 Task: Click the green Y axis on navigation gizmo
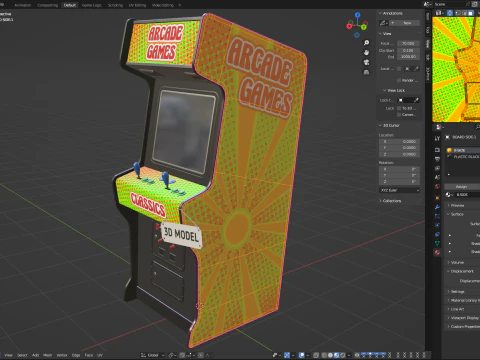point(364,27)
